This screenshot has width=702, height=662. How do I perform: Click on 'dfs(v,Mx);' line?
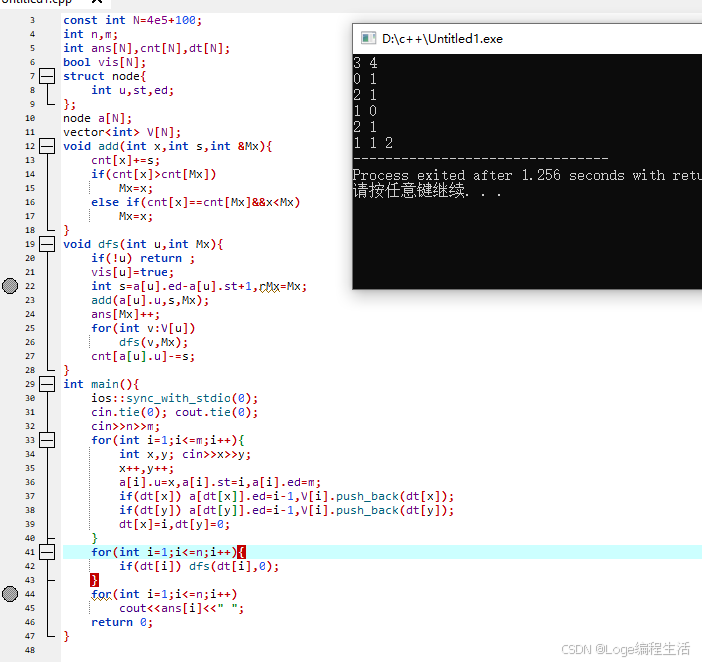[x=154, y=342]
